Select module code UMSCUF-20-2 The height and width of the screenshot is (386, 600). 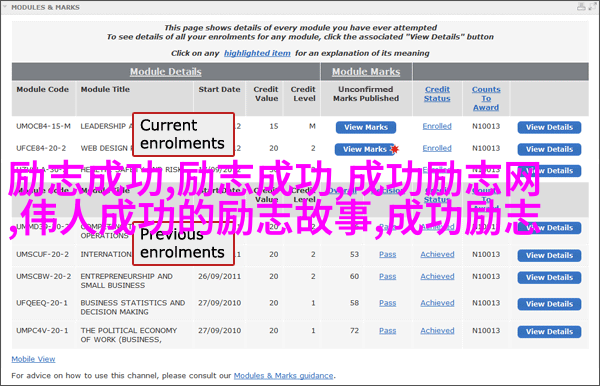(42, 254)
